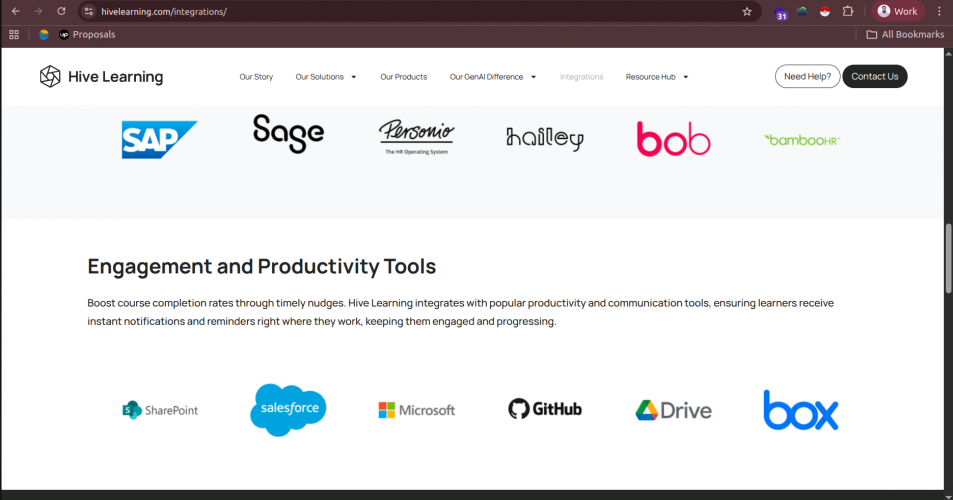
Task: Click the Engagement and Productivity Tools heading
Action: (x=261, y=266)
